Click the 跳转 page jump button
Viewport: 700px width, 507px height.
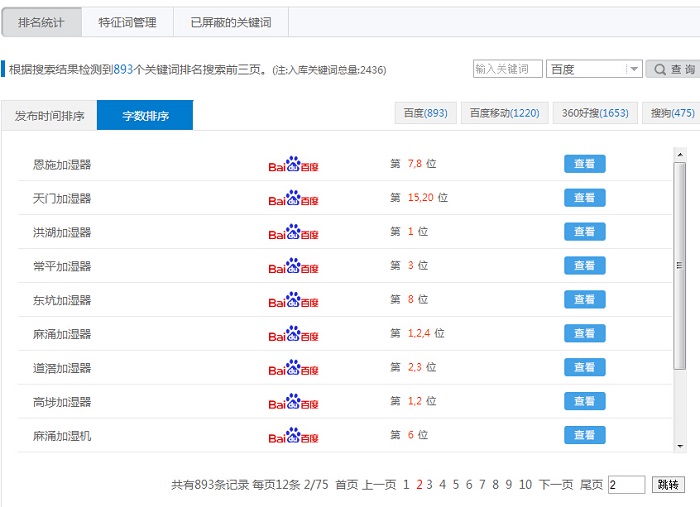[x=668, y=485]
